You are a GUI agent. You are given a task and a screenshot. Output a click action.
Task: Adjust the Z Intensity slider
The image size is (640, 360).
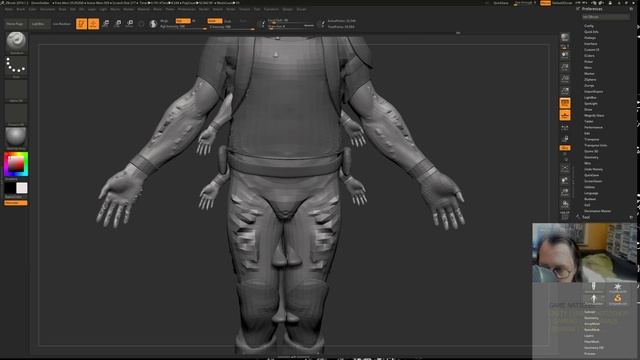tap(231, 27)
